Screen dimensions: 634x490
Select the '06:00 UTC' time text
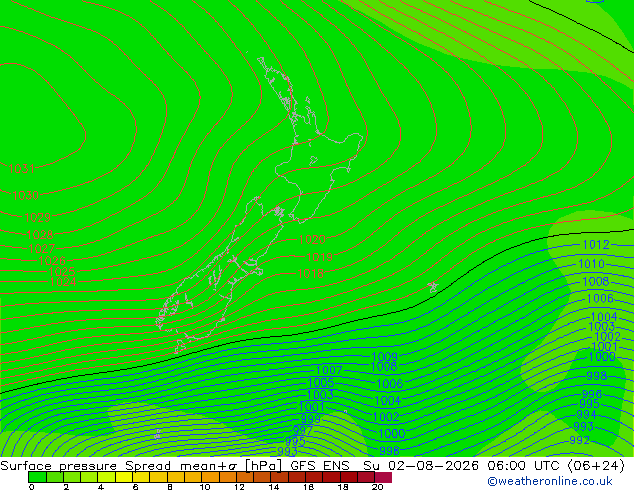point(523,466)
